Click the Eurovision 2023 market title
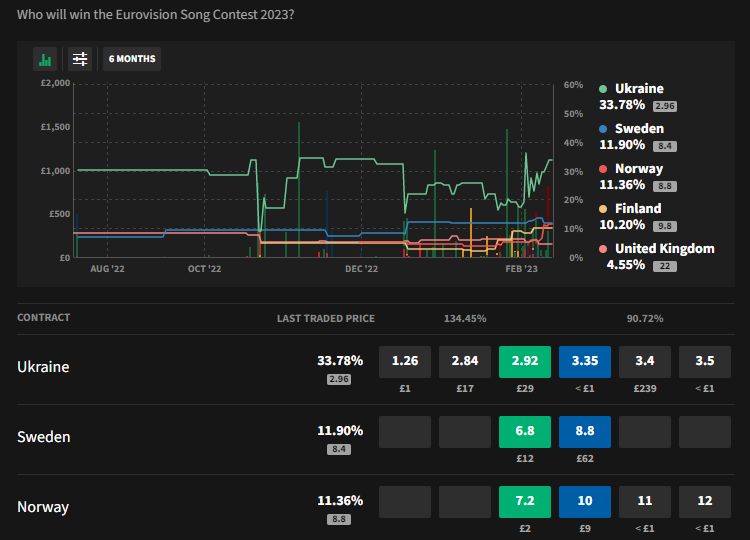Screen dimensions: 750x540 (x=155, y=15)
